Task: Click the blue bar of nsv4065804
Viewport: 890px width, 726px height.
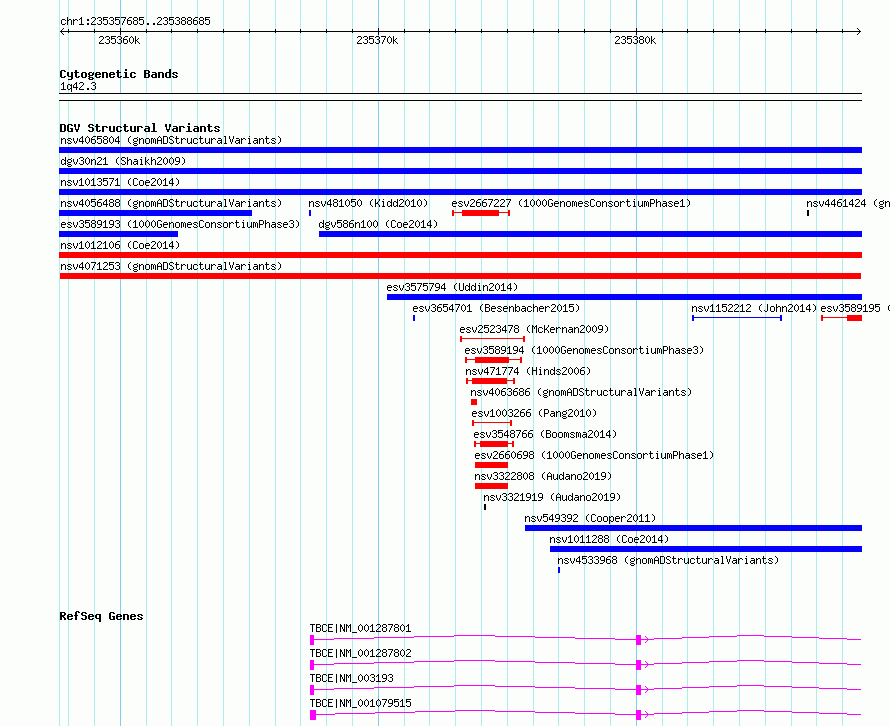Action: (460, 150)
